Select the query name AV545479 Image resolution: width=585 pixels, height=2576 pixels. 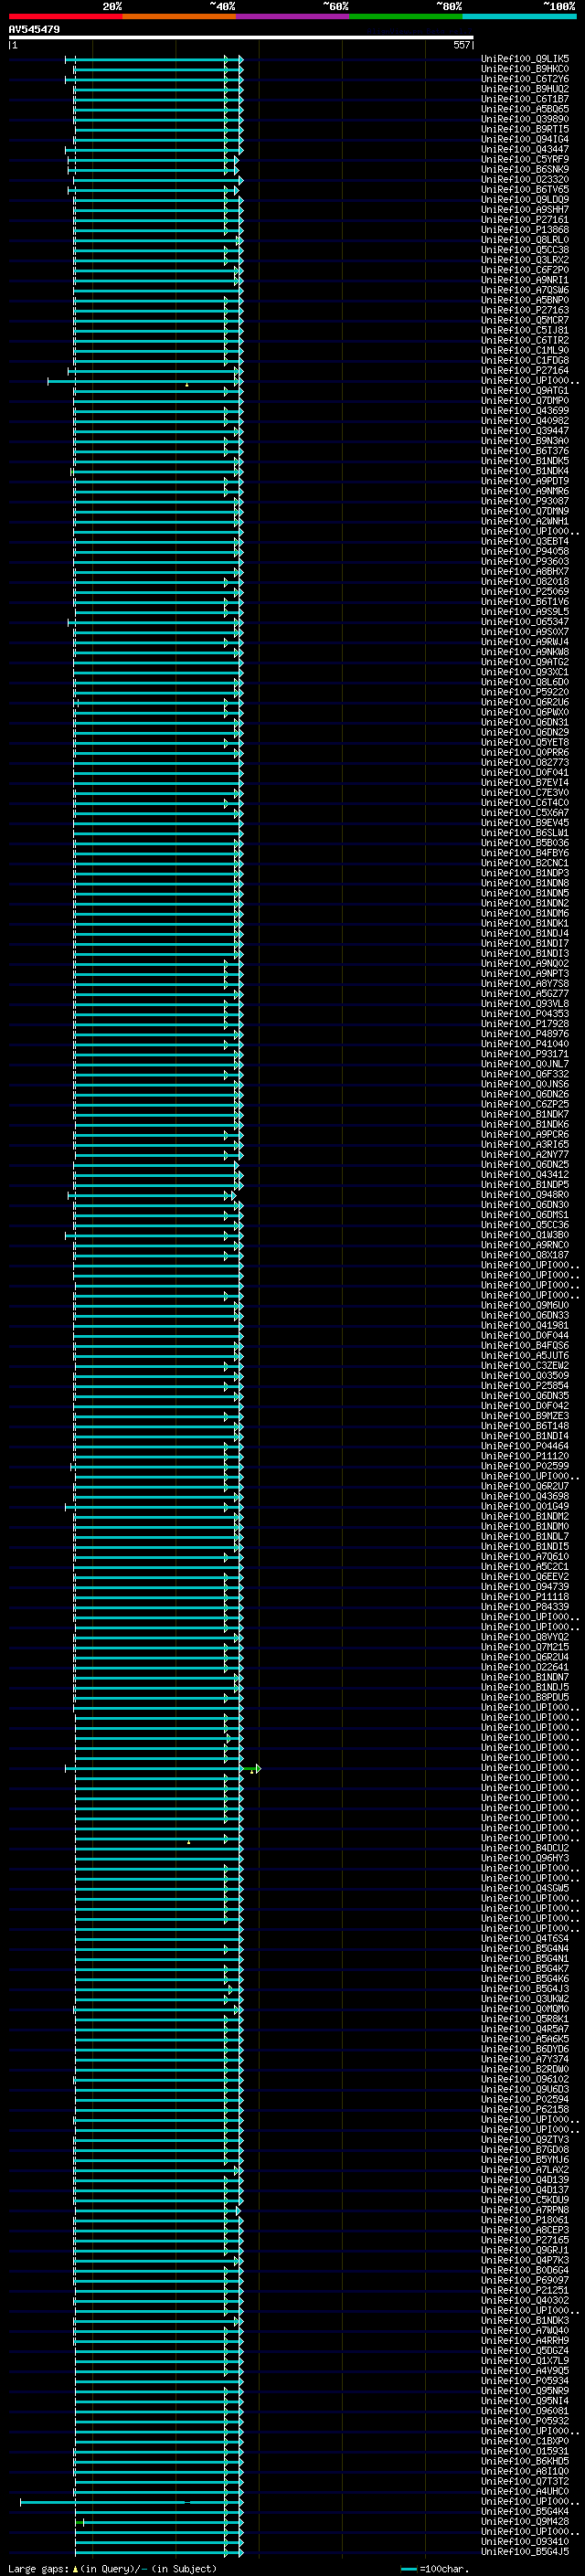pos(34,30)
